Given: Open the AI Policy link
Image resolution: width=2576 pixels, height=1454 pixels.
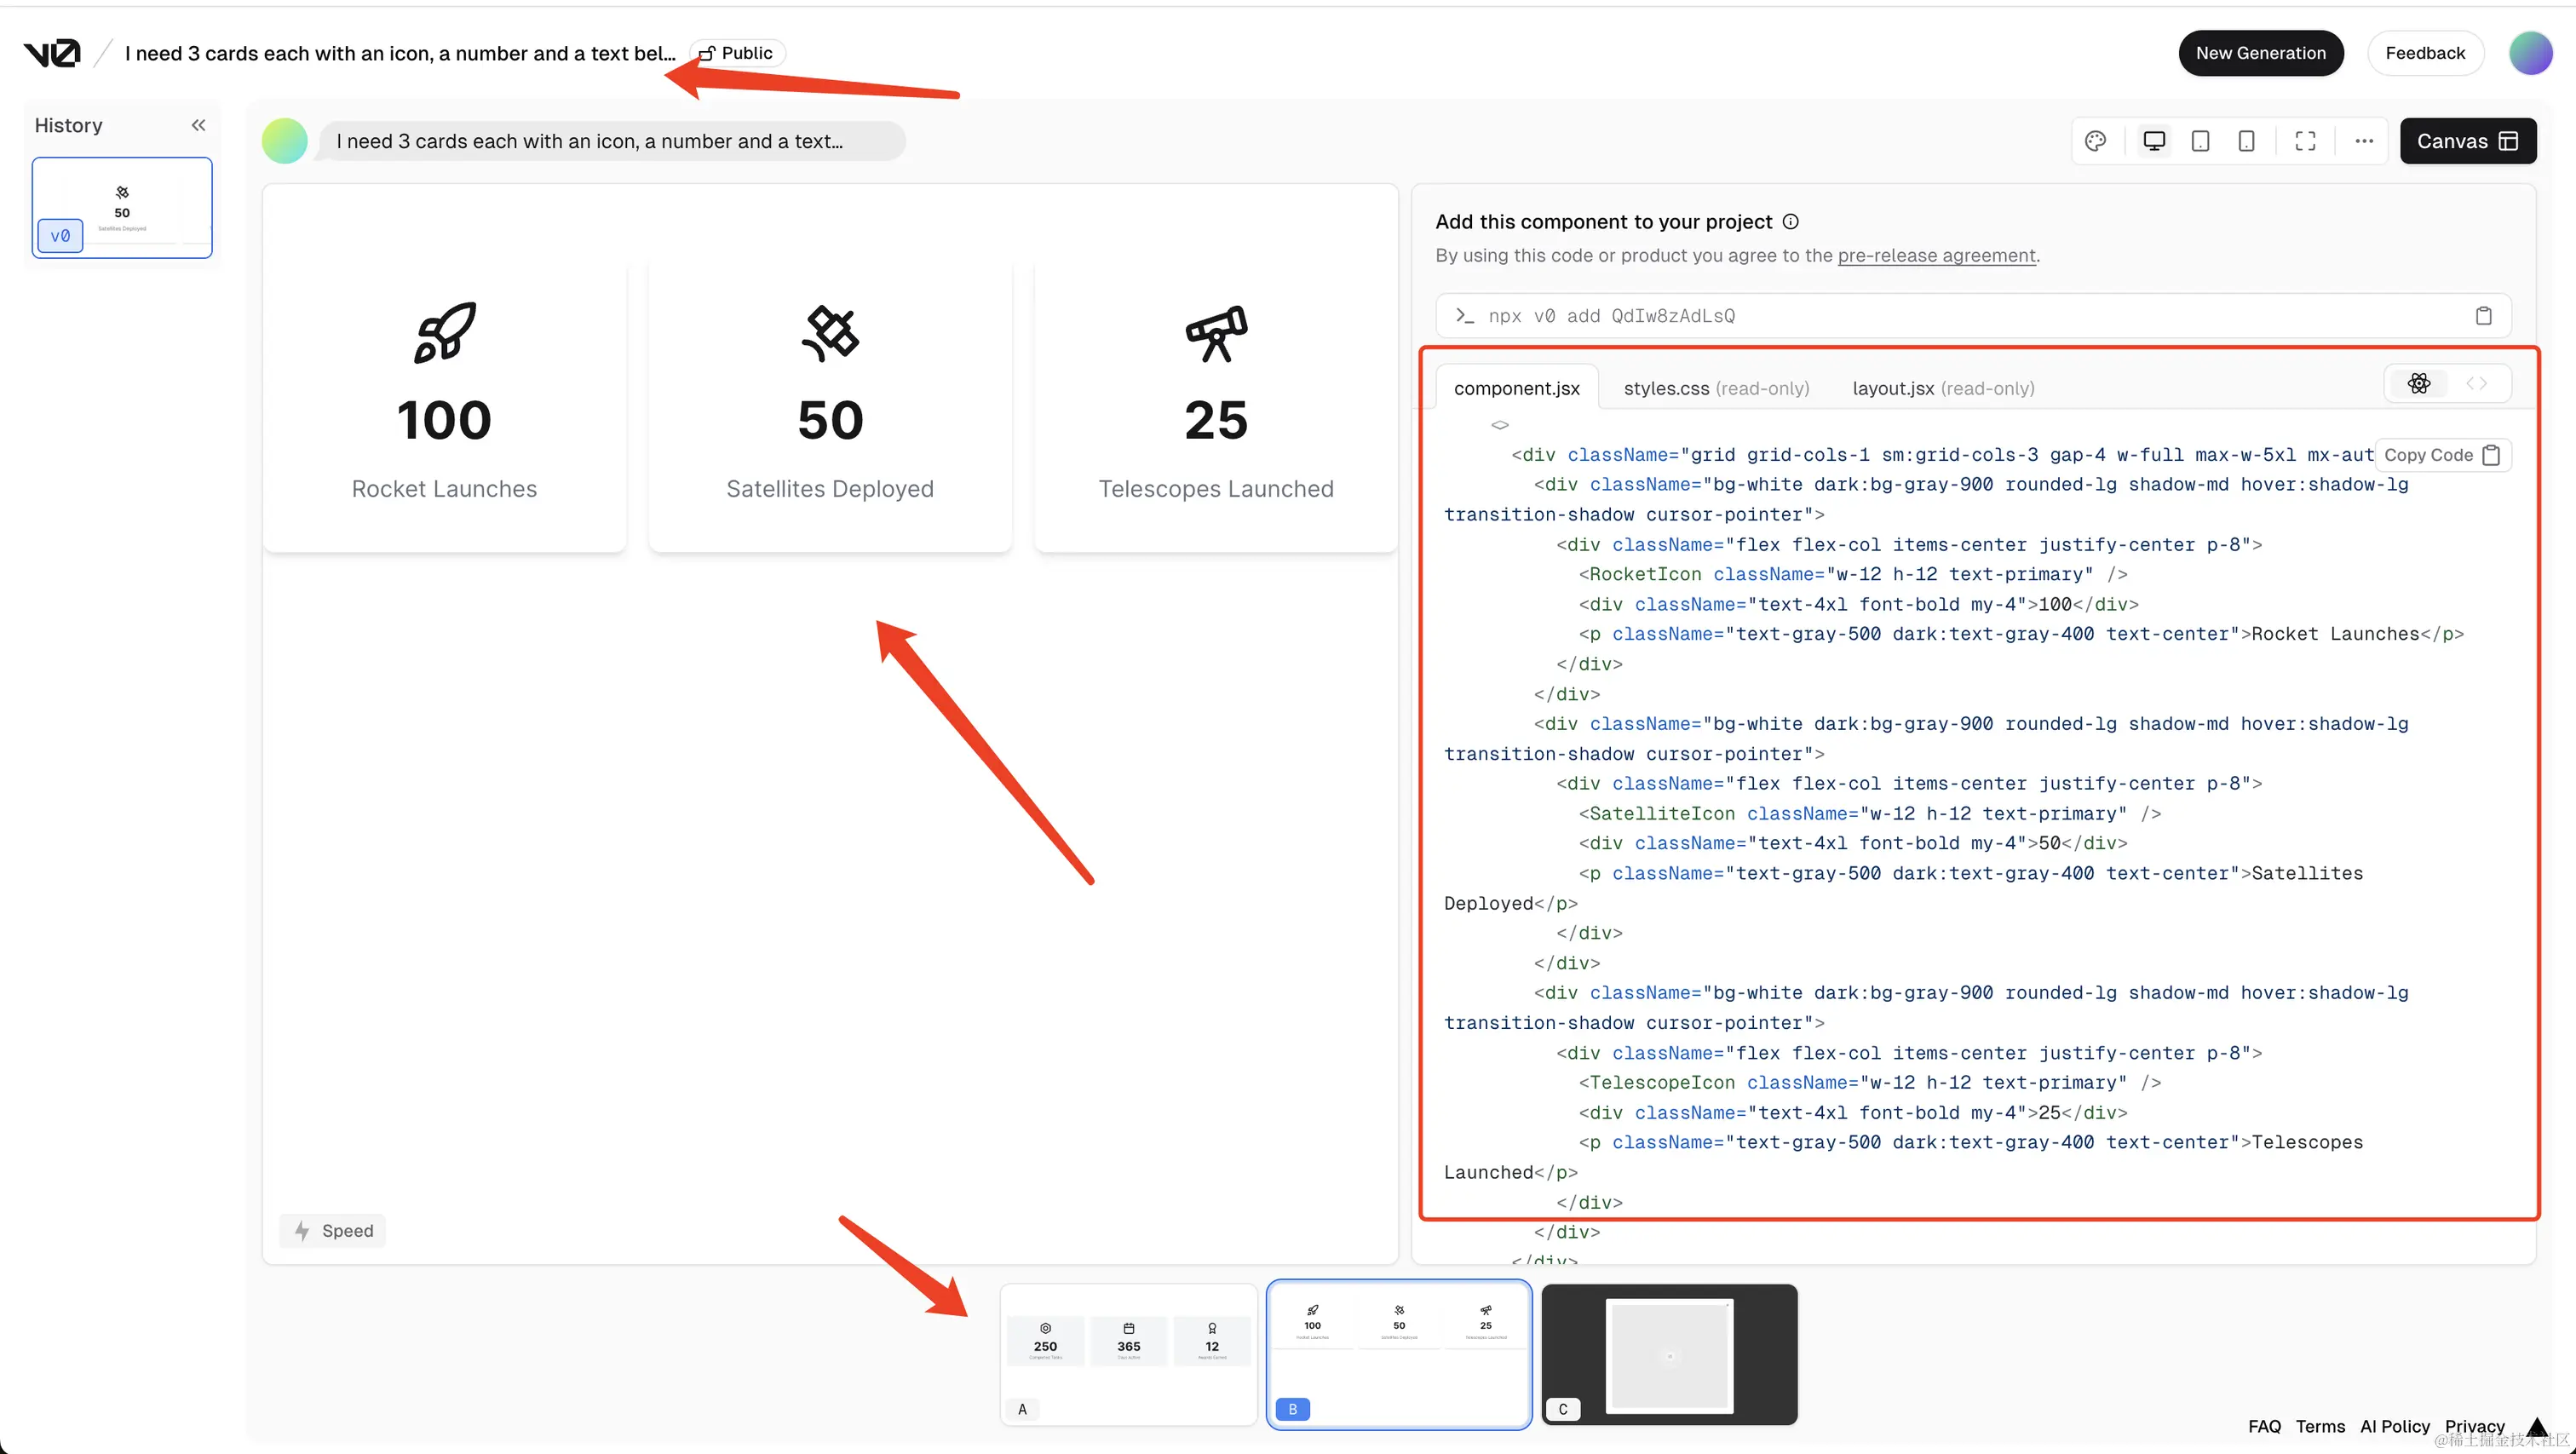Looking at the screenshot, I should pos(2394,1426).
